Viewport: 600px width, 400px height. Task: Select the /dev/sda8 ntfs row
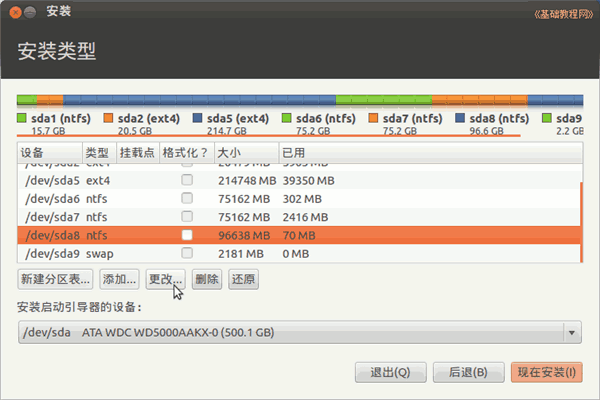(x=299, y=235)
